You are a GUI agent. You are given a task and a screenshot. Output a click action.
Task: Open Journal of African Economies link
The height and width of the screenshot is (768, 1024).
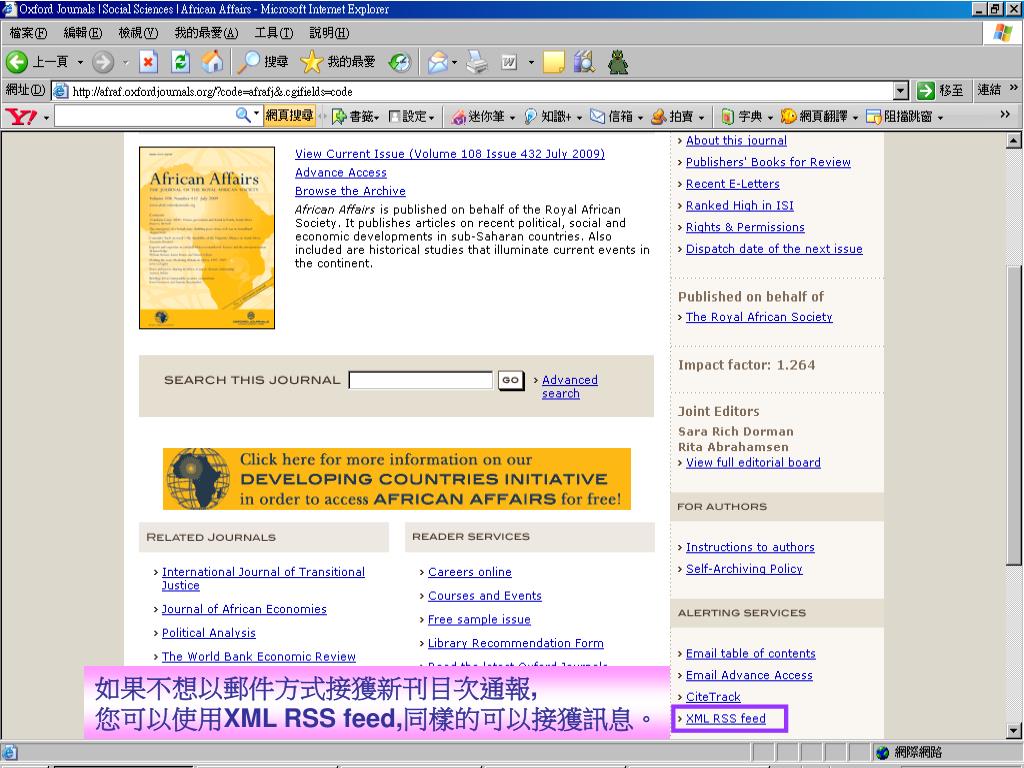coord(244,609)
